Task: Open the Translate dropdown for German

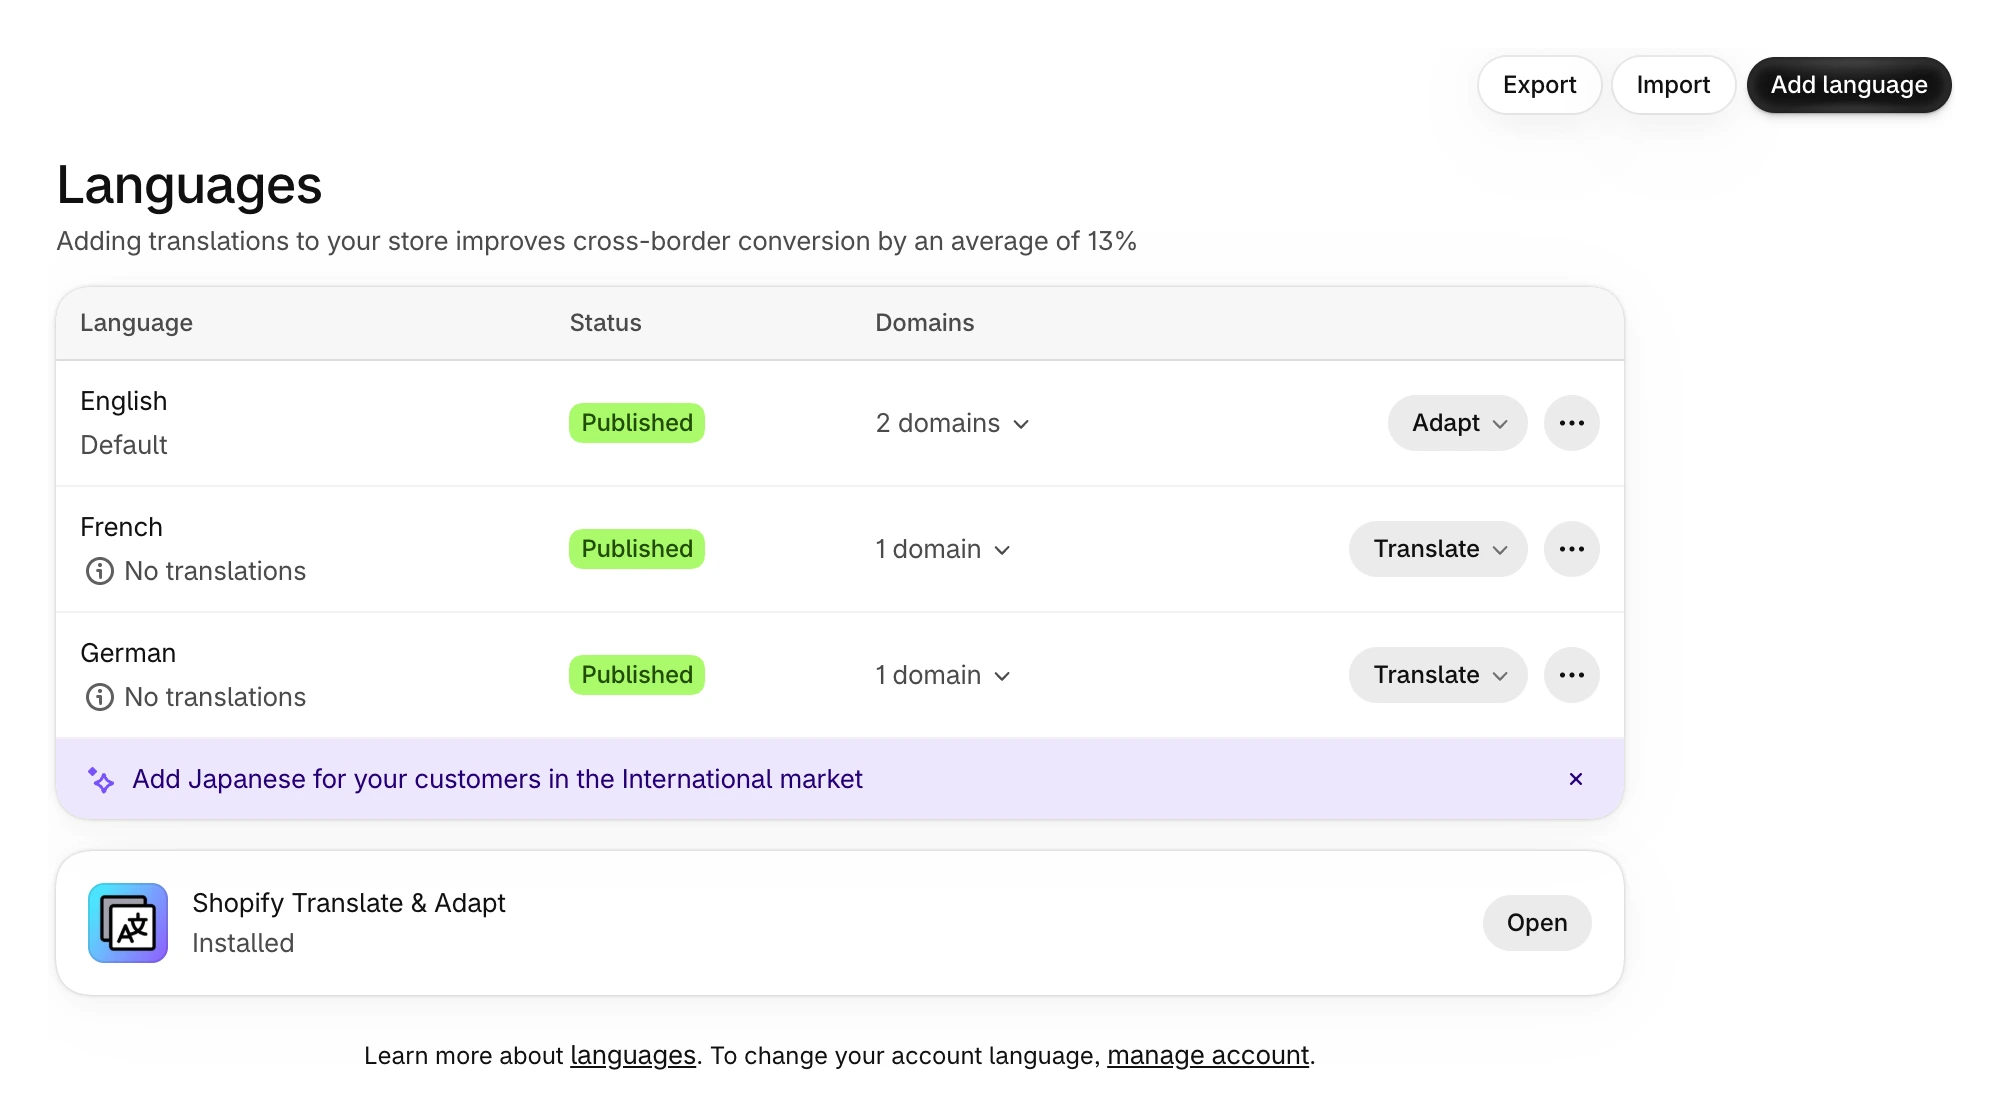Action: (x=1437, y=675)
